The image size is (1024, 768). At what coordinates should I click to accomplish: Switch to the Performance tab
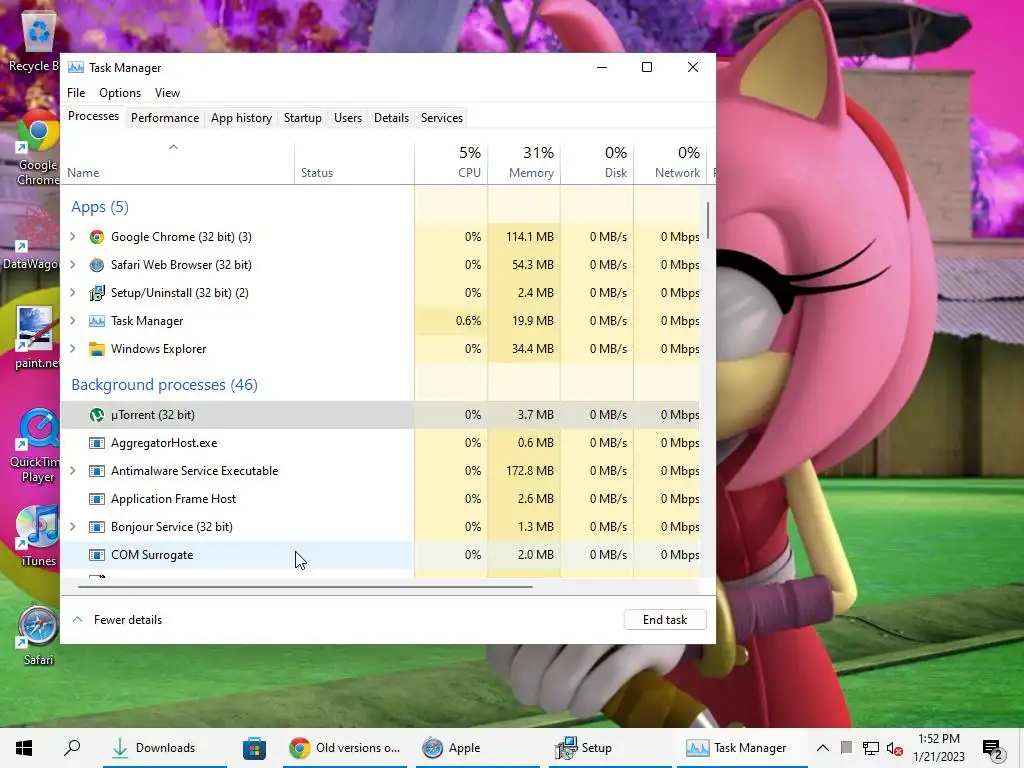point(165,118)
